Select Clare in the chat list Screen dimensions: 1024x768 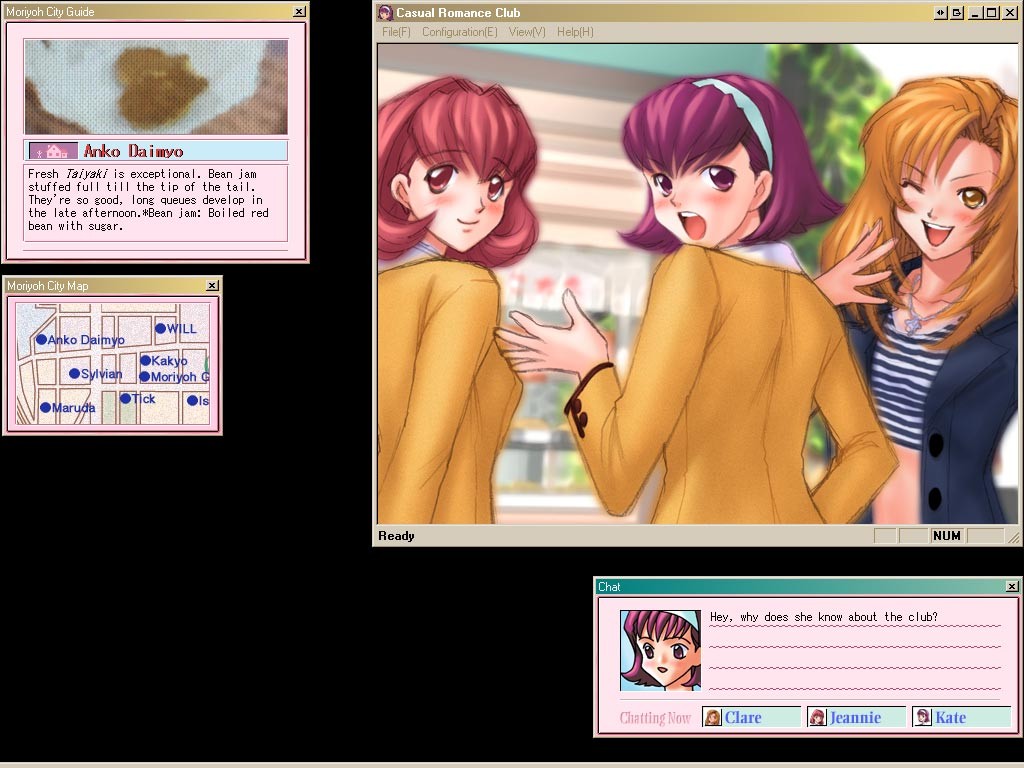coord(751,717)
